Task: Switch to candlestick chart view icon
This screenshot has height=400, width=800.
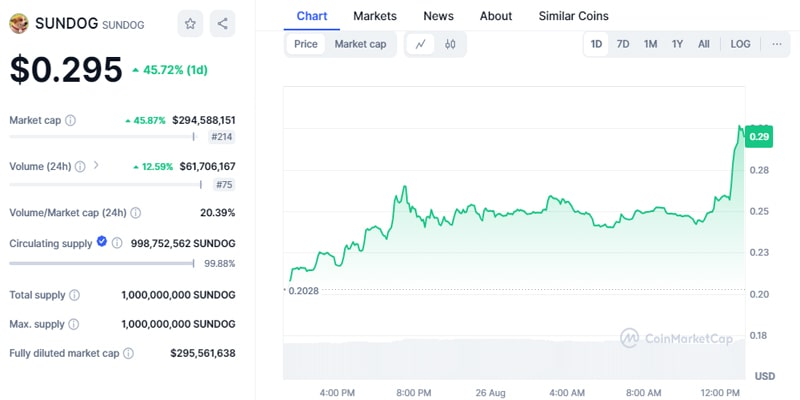Action: (450, 44)
